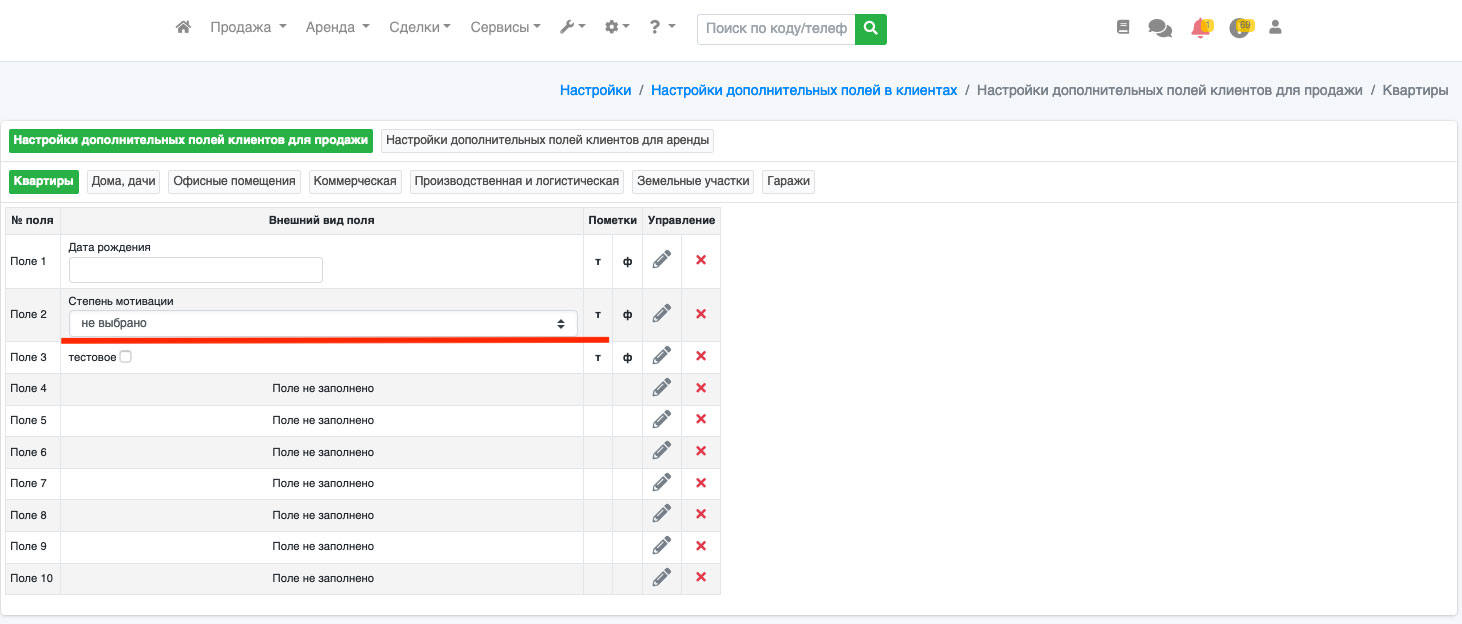
Task: Expand the gear settings dropdown
Action: coord(617,28)
